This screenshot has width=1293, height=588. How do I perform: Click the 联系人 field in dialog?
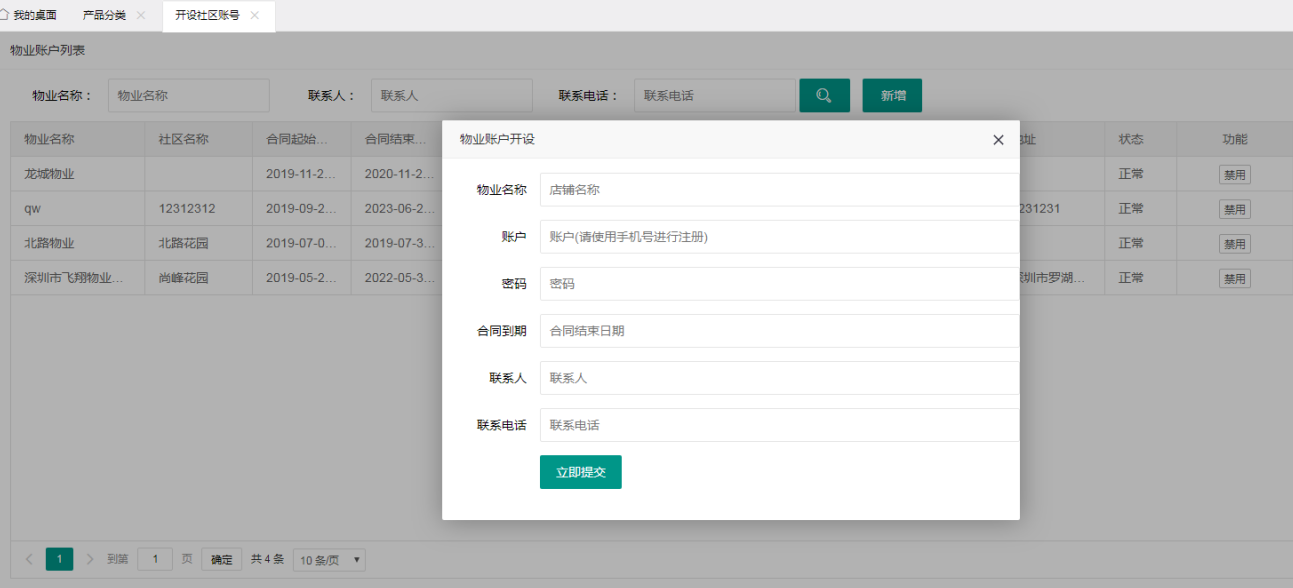(778, 378)
